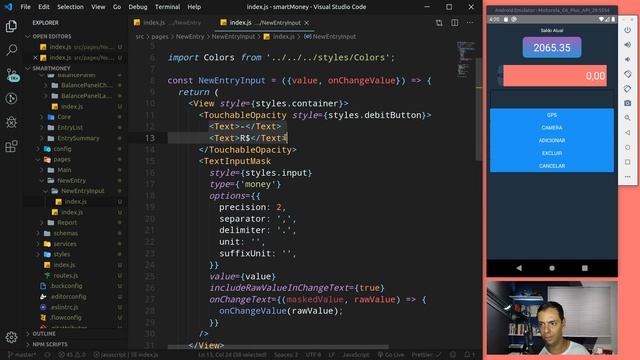Viewport: 640px width, 360px height.
Task: Click Synchronize Changes icon in status bar
Action: point(47,355)
